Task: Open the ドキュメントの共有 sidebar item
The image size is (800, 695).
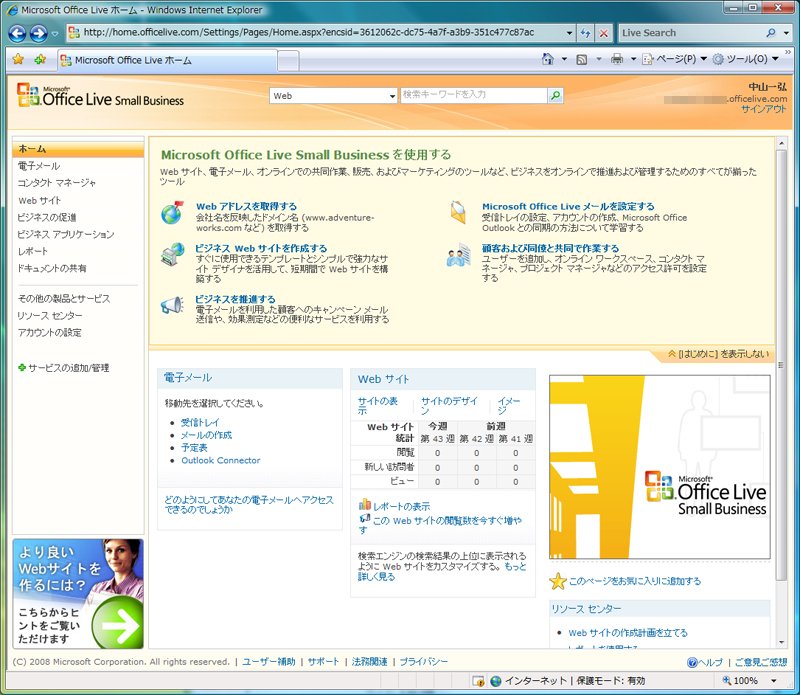Action: click(52, 268)
